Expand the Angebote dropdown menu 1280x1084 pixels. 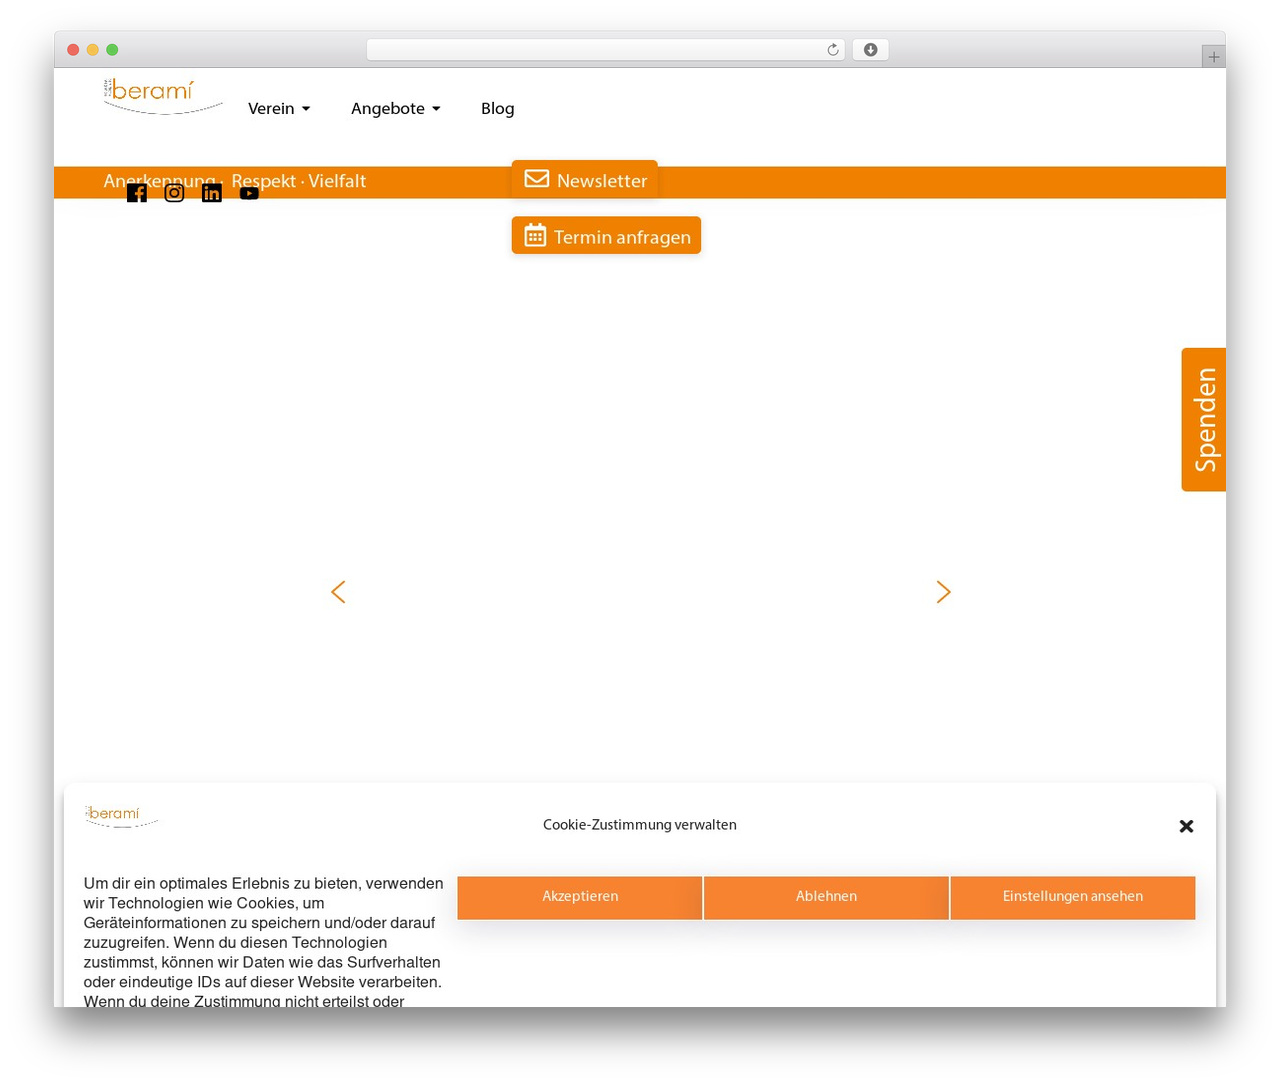[x=396, y=108]
